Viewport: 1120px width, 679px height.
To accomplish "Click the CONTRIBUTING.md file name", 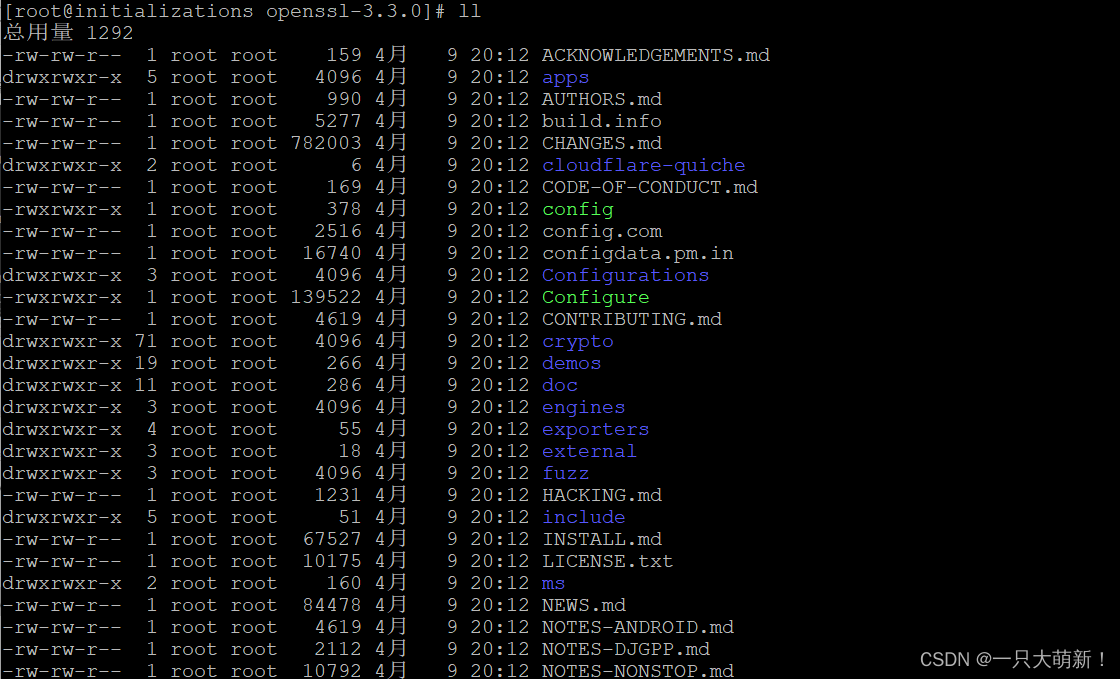I will pos(631,320).
